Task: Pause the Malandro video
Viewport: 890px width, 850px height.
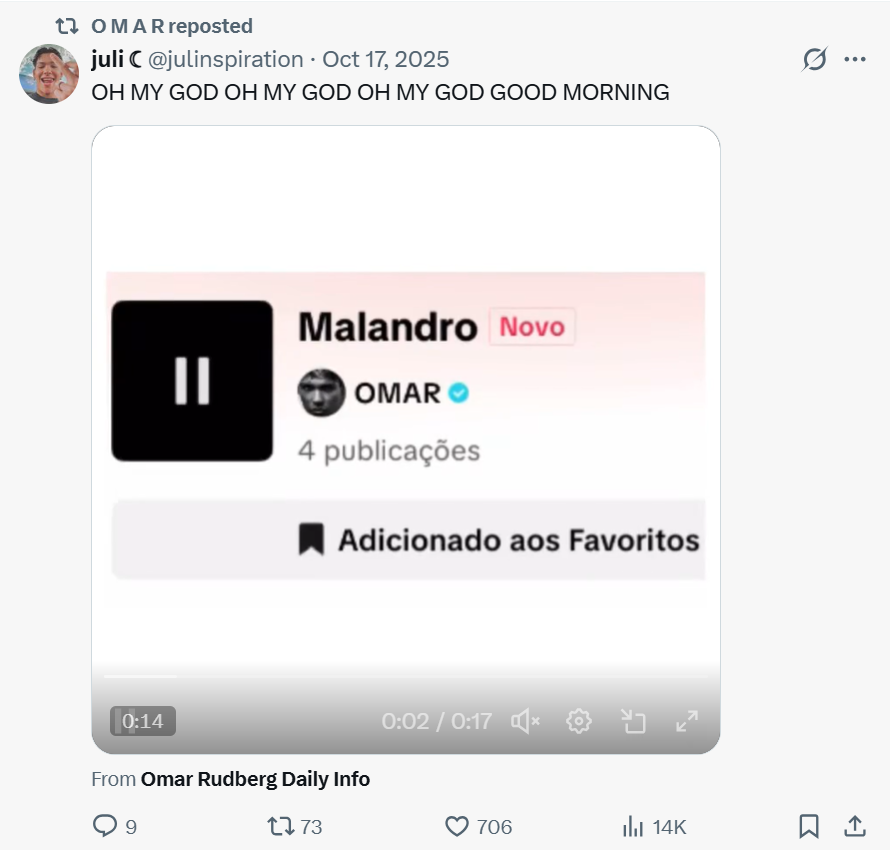Action: tap(192, 381)
